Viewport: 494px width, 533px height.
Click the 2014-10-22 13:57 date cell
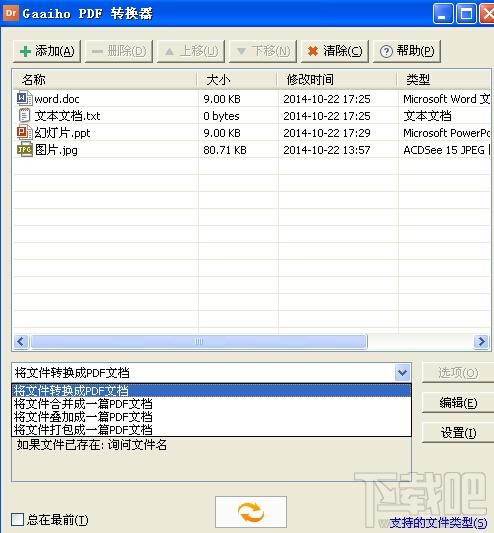327,150
